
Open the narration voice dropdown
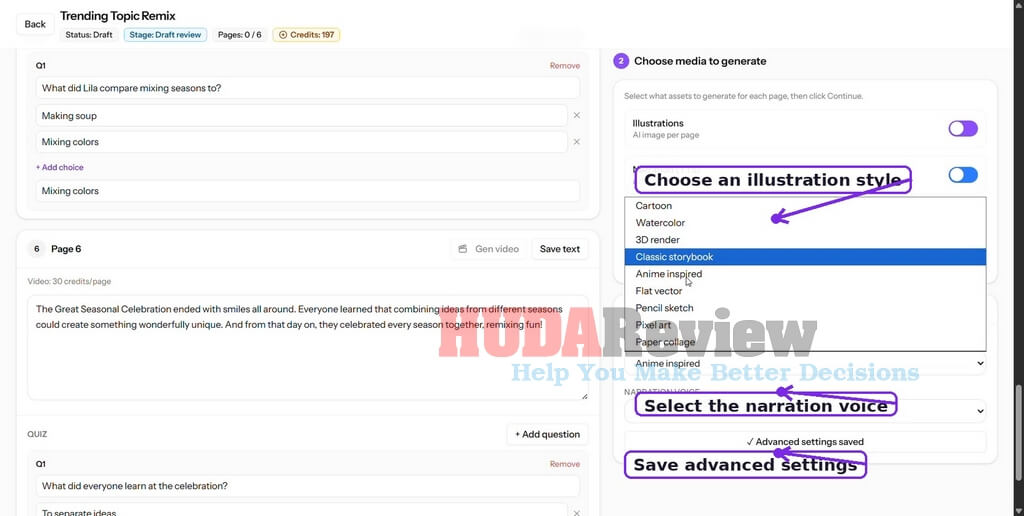[805, 411]
